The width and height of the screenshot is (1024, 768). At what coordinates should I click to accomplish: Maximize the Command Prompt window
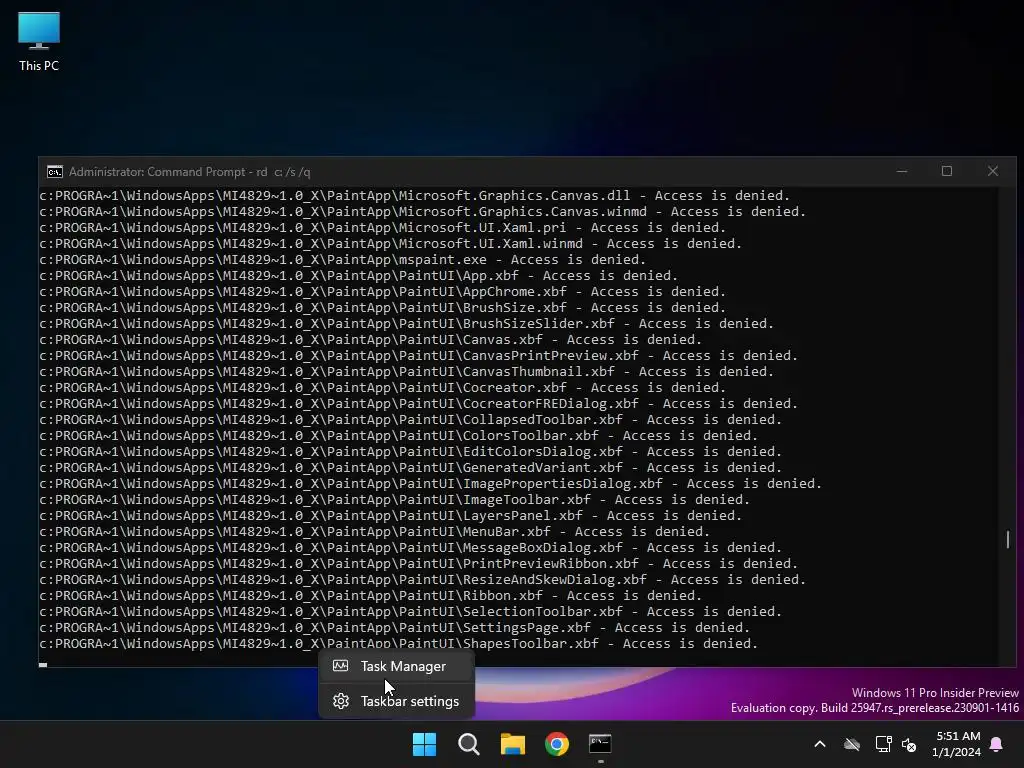(x=947, y=171)
